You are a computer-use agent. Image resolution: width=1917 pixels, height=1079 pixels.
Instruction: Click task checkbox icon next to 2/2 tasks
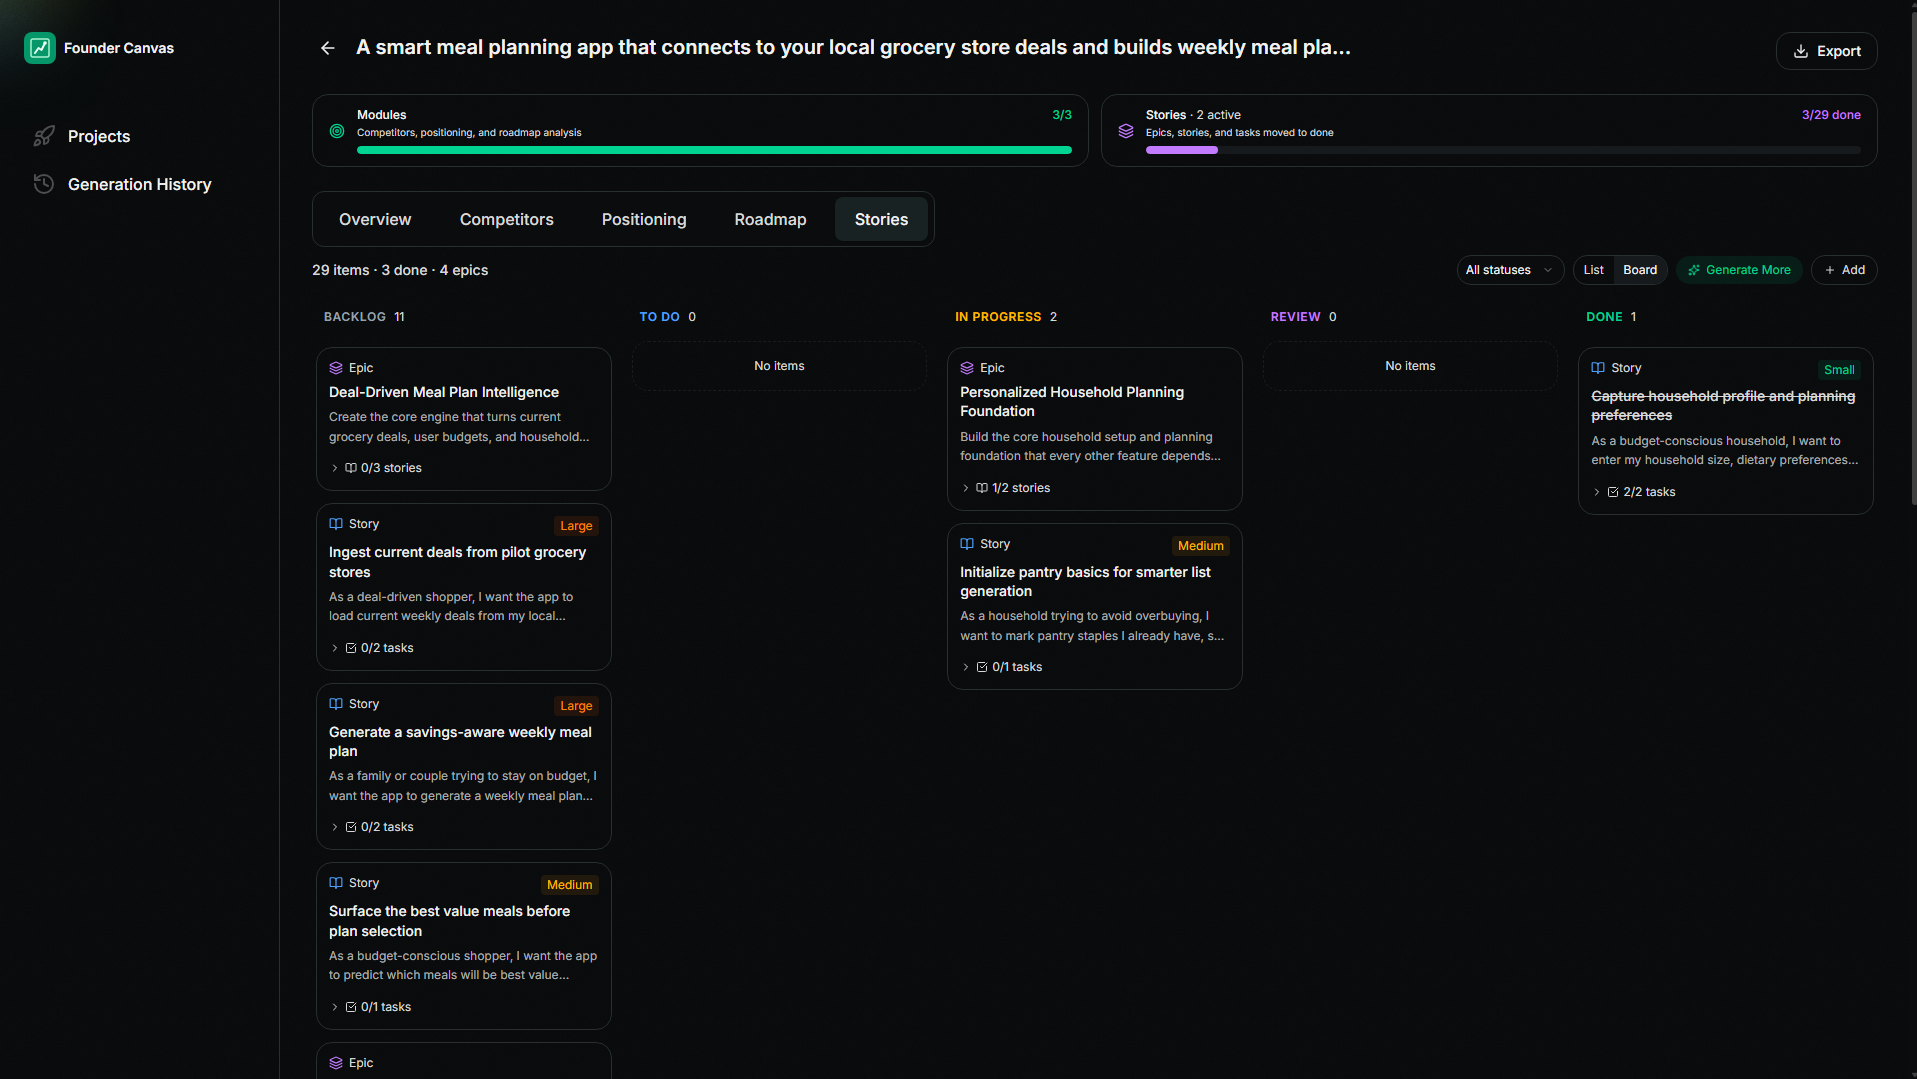tap(1613, 492)
